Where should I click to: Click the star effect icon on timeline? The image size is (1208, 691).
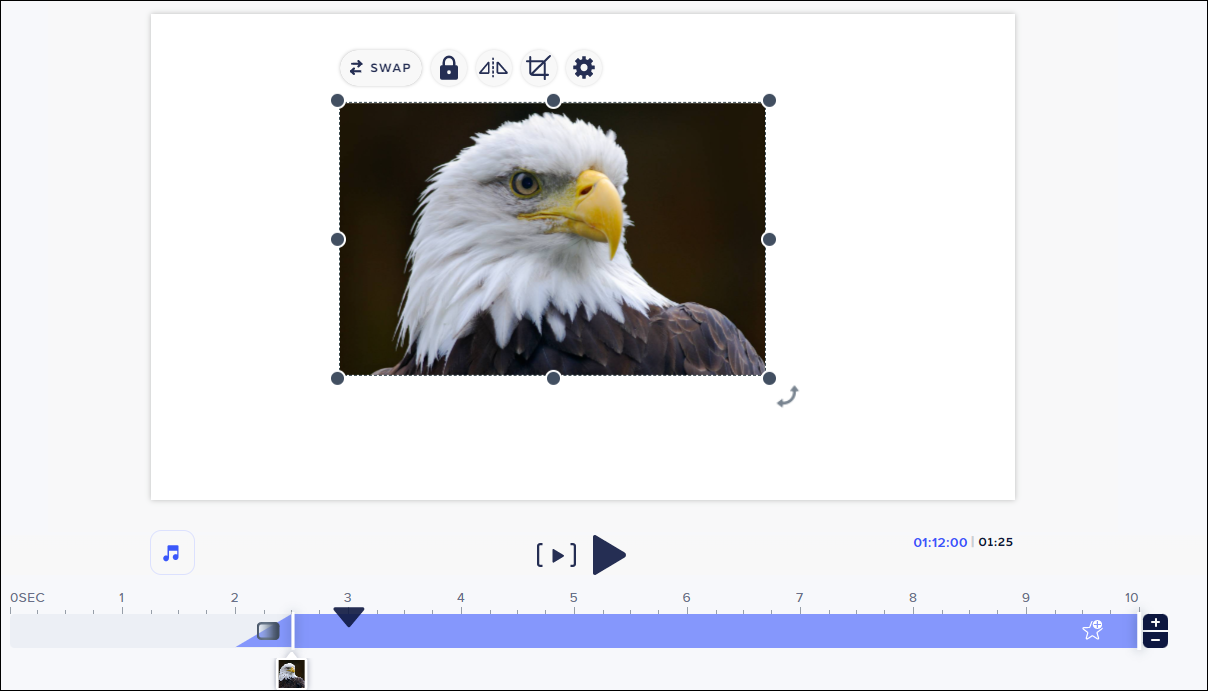pyautogui.click(x=1092, y=630)
